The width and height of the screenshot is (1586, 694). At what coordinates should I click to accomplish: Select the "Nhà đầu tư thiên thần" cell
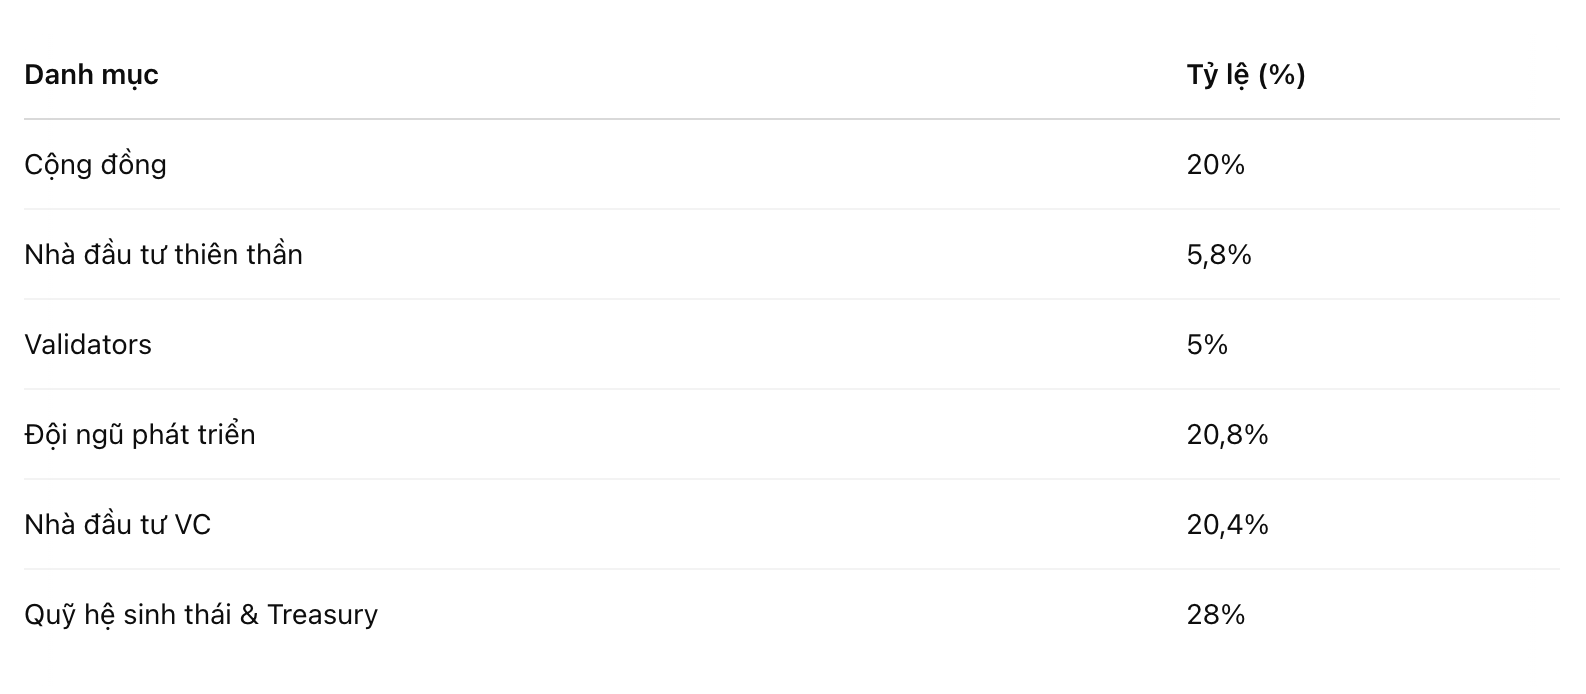163,254
